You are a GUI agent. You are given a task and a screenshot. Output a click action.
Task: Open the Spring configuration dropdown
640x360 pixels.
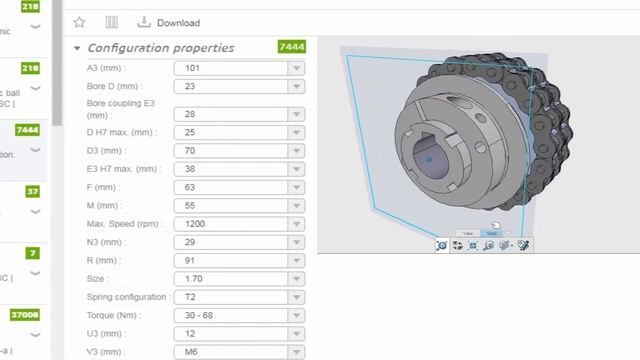(239, 297)
